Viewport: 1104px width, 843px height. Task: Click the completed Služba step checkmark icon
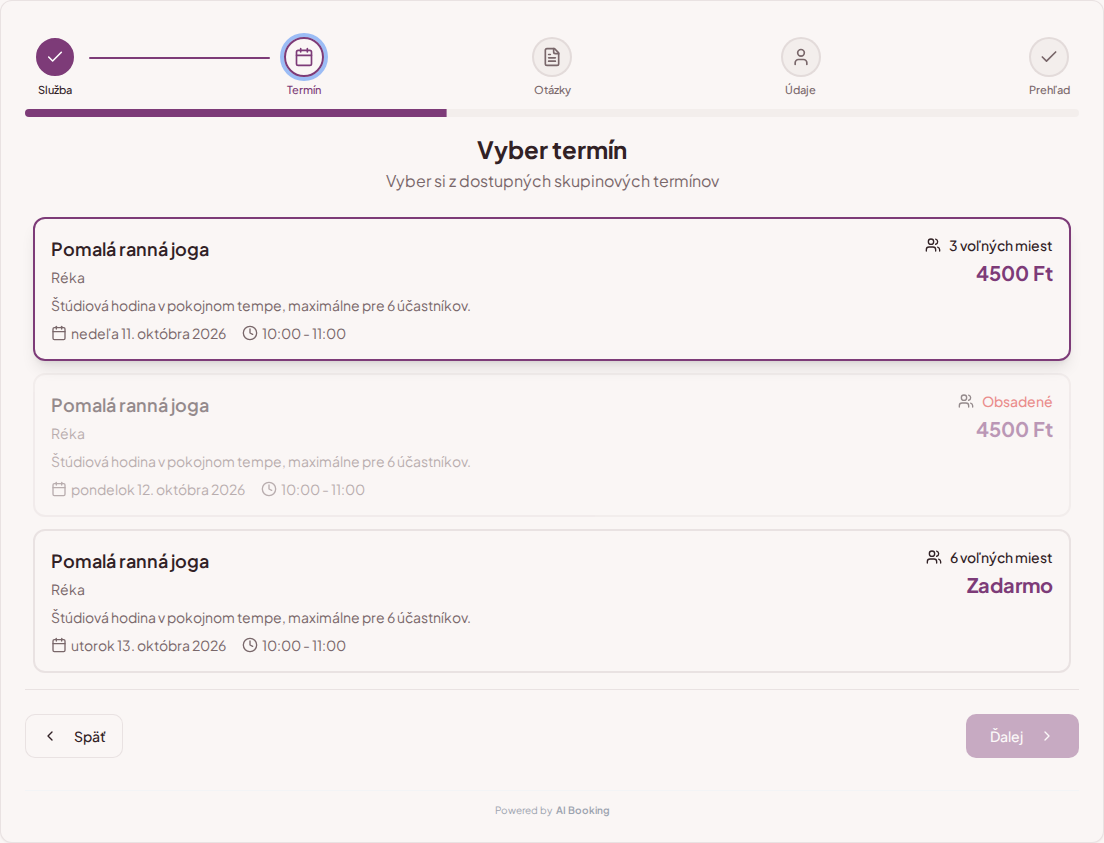coord(55,57)
